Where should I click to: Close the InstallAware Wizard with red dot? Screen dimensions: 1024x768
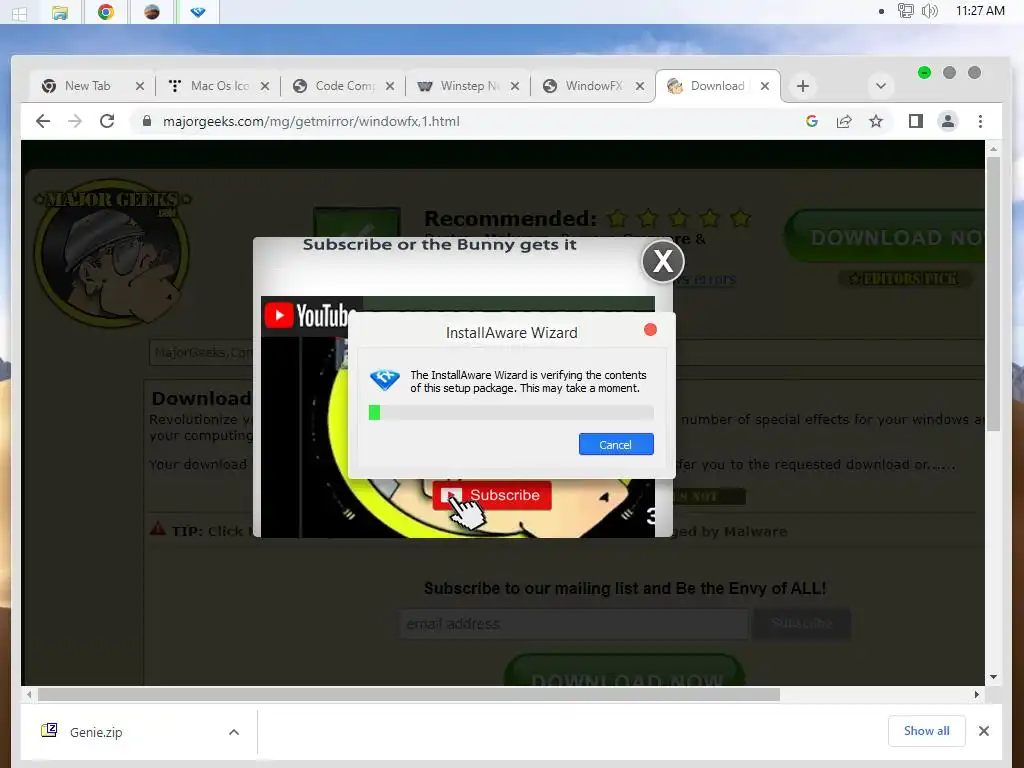(x=650, y=330)
